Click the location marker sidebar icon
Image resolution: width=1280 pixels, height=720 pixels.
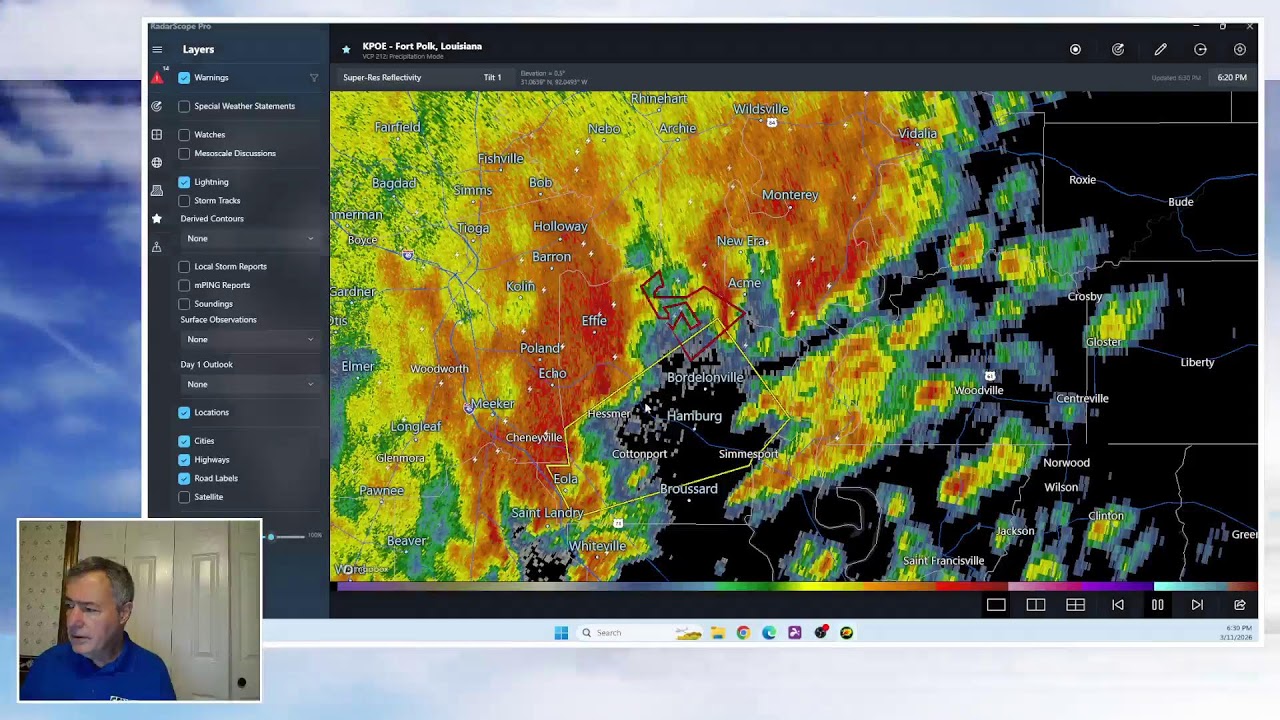(157, 247)
